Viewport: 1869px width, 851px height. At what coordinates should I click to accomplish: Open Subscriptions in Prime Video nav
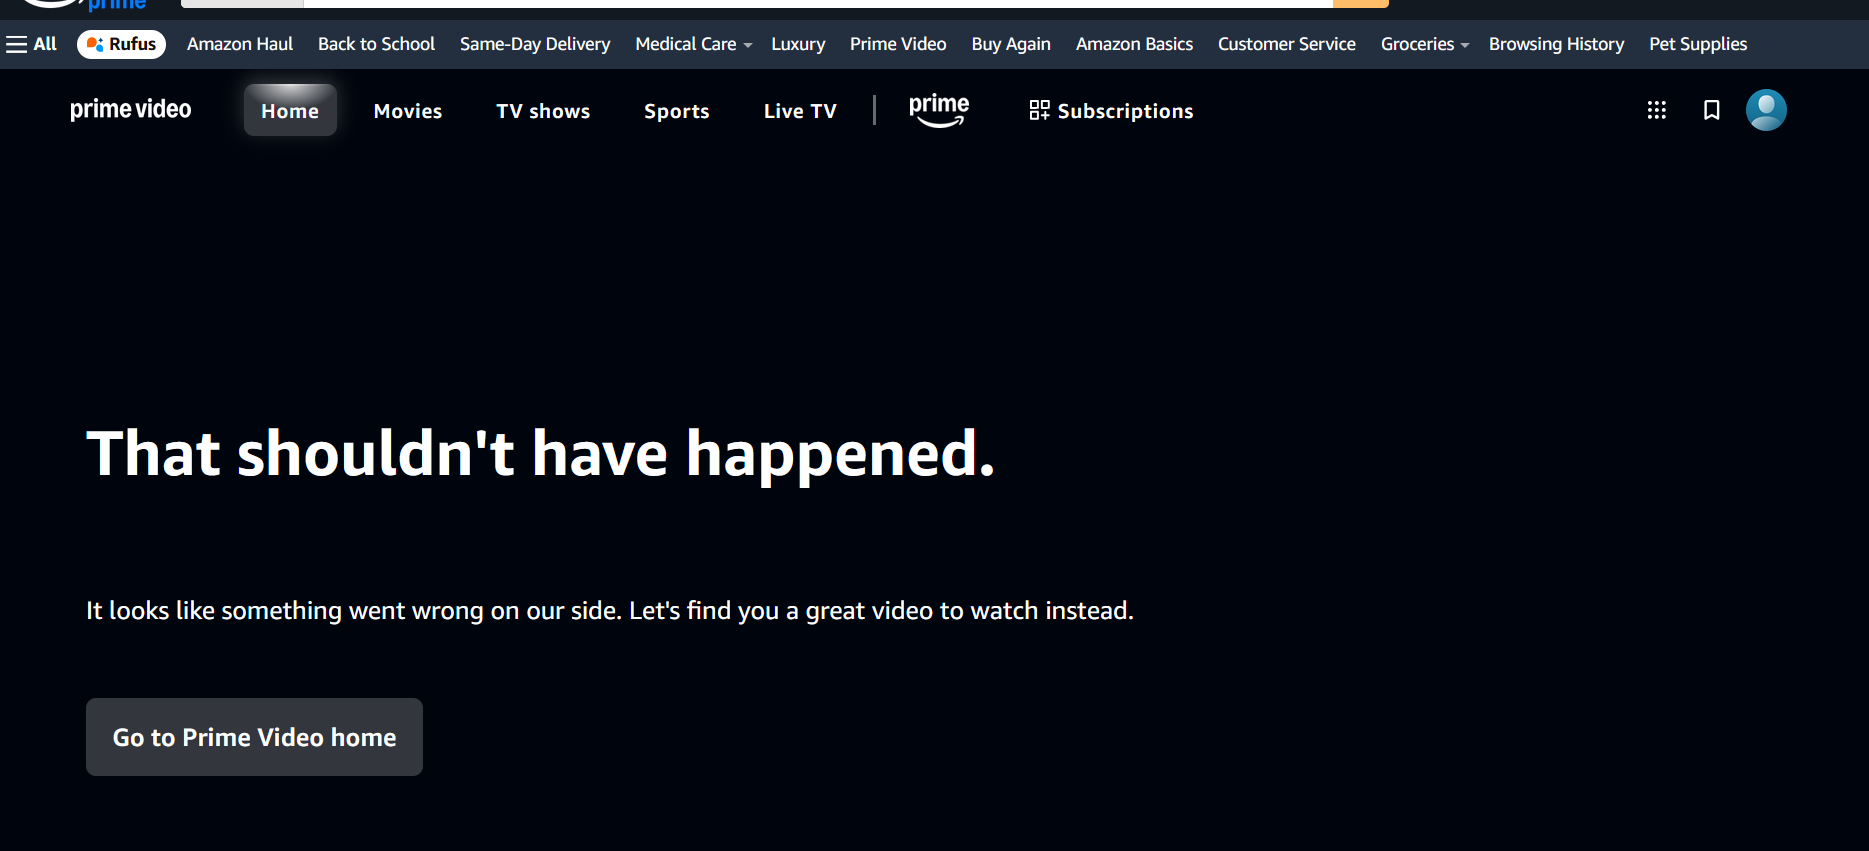pos(1111,111)
